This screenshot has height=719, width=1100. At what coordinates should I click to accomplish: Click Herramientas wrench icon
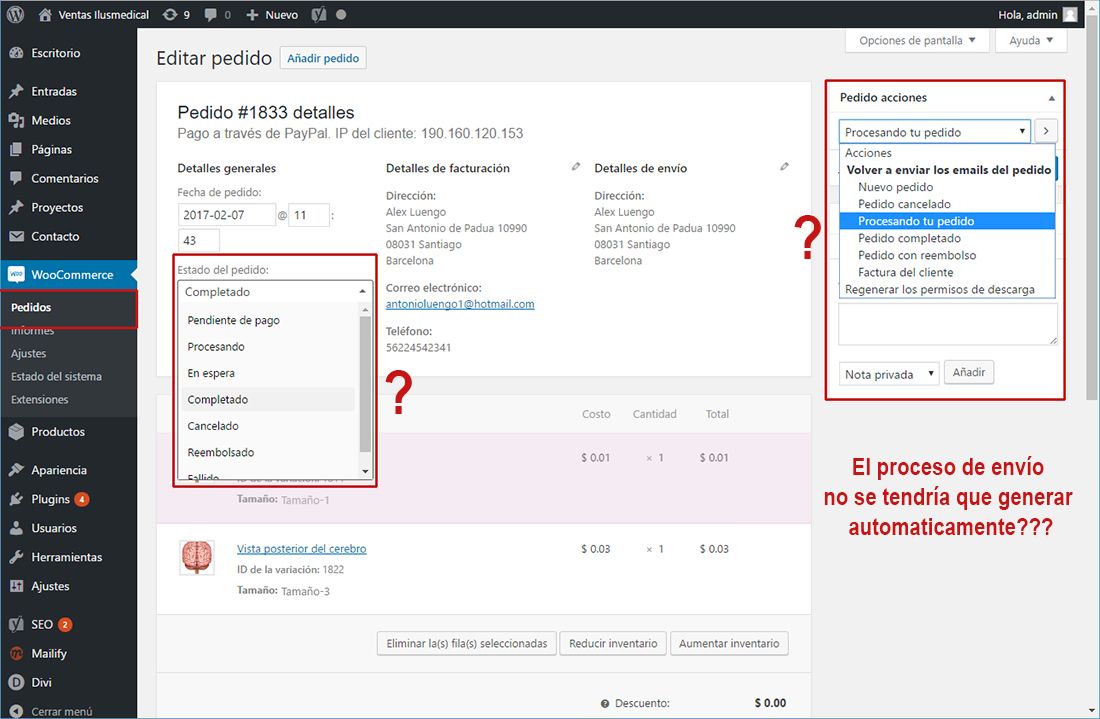click(x=16, y=557)
